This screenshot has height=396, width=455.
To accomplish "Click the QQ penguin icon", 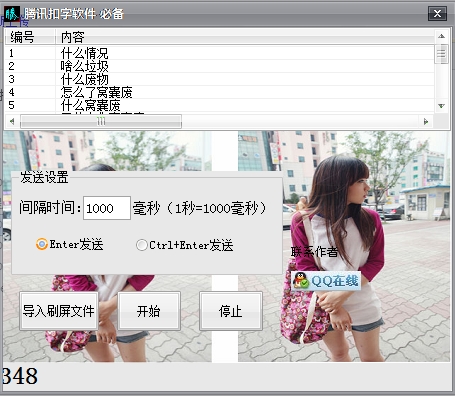I will (301, 281).
